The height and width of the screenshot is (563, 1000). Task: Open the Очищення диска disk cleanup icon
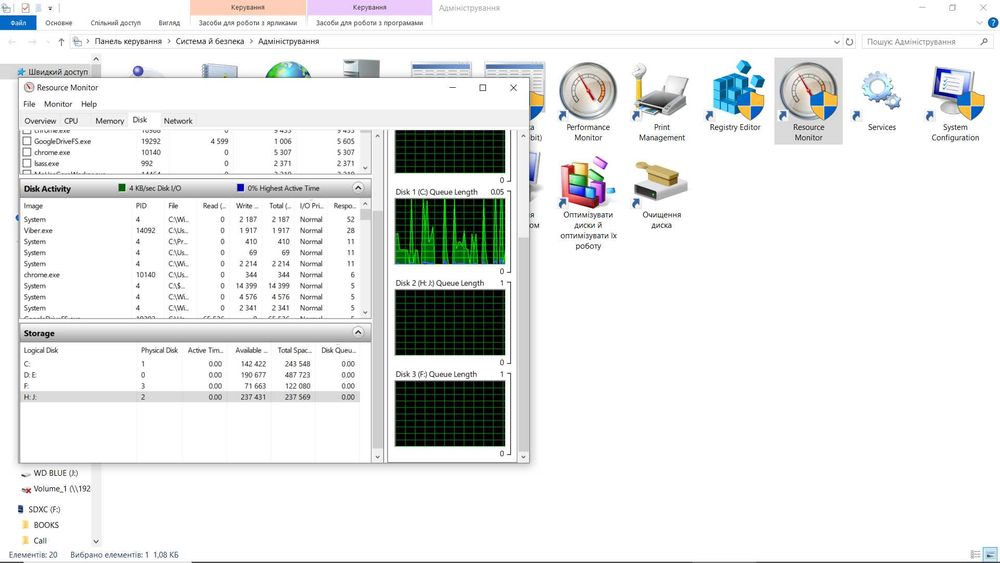(661, 194)
